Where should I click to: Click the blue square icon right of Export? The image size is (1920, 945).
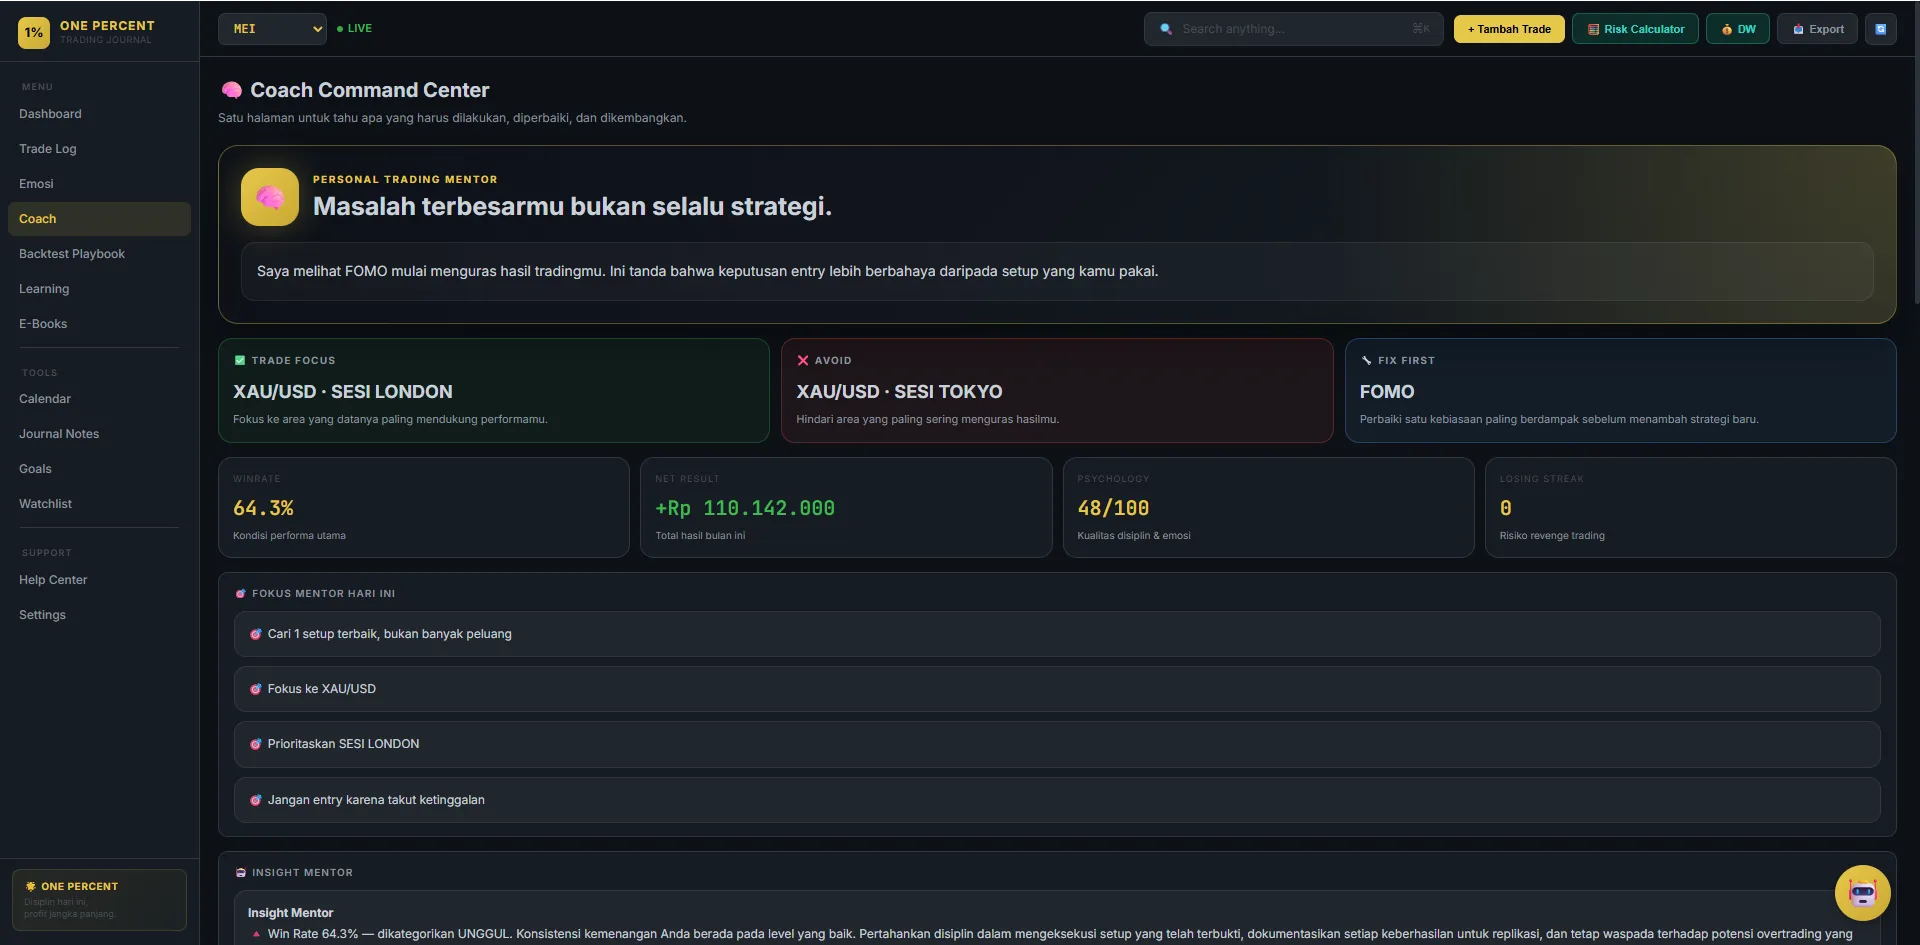click(x=1881, y=29)
